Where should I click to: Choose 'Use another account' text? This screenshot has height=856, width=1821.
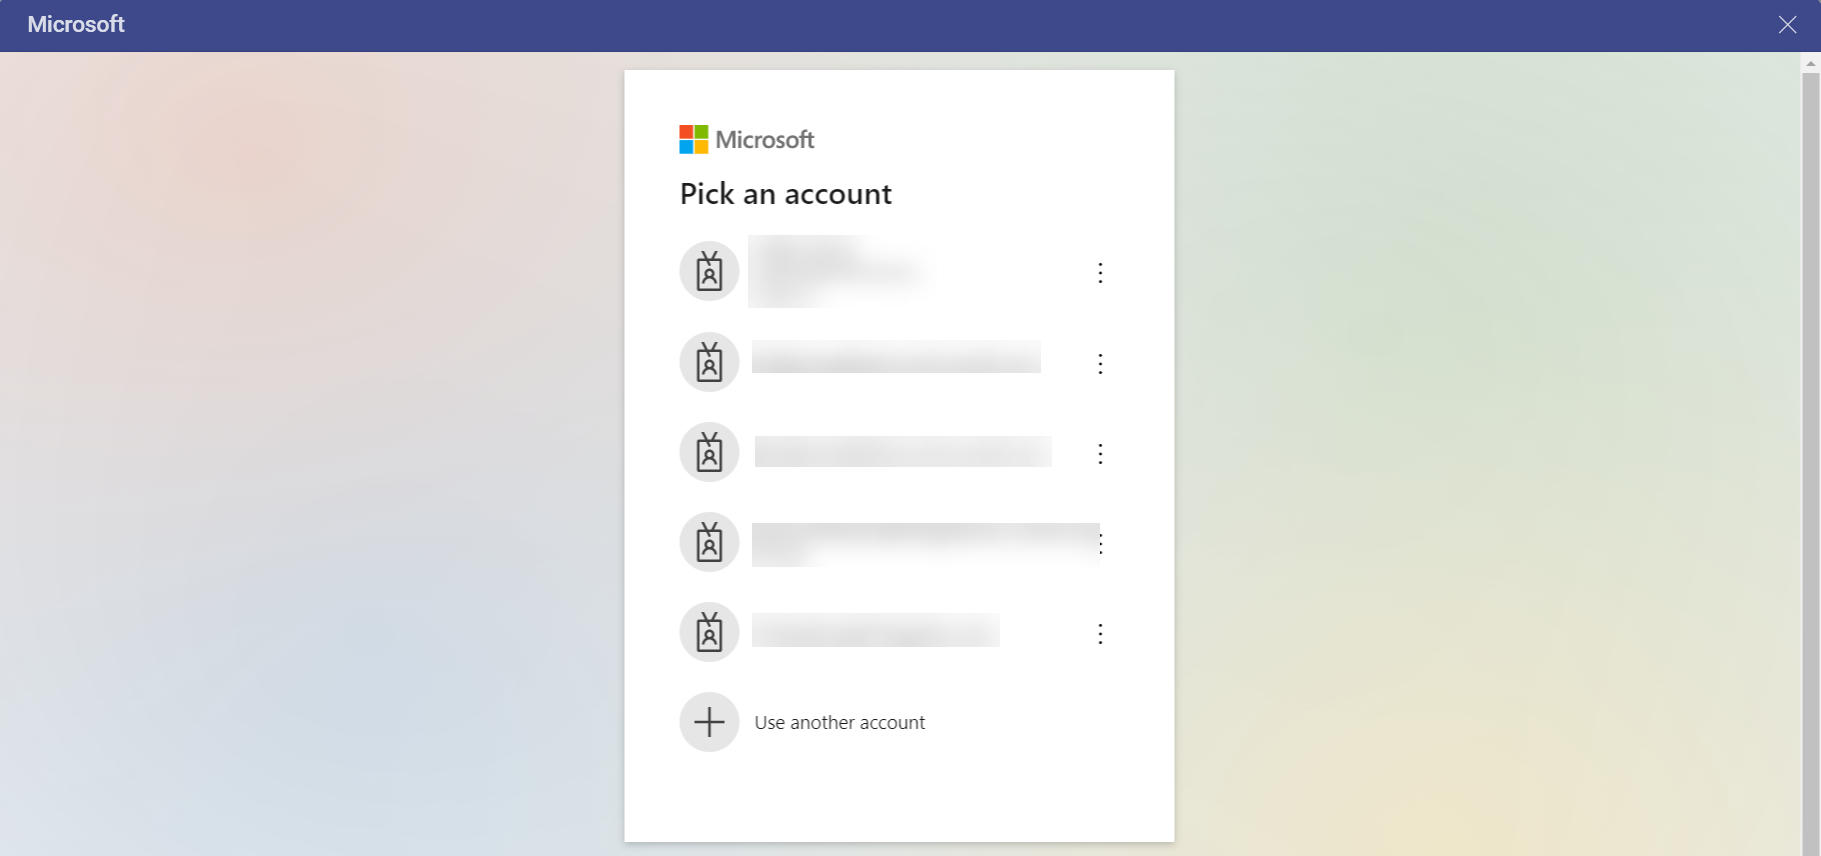point(840,722)
